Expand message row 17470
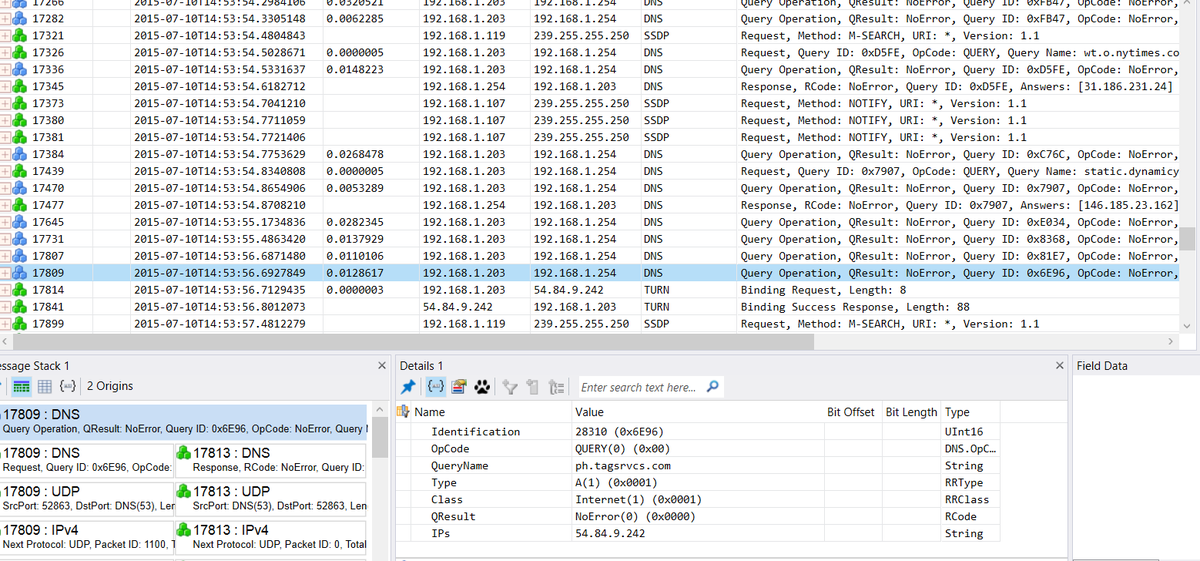The height and width of the screenshot is (561, 1200). tap(5, 188)
